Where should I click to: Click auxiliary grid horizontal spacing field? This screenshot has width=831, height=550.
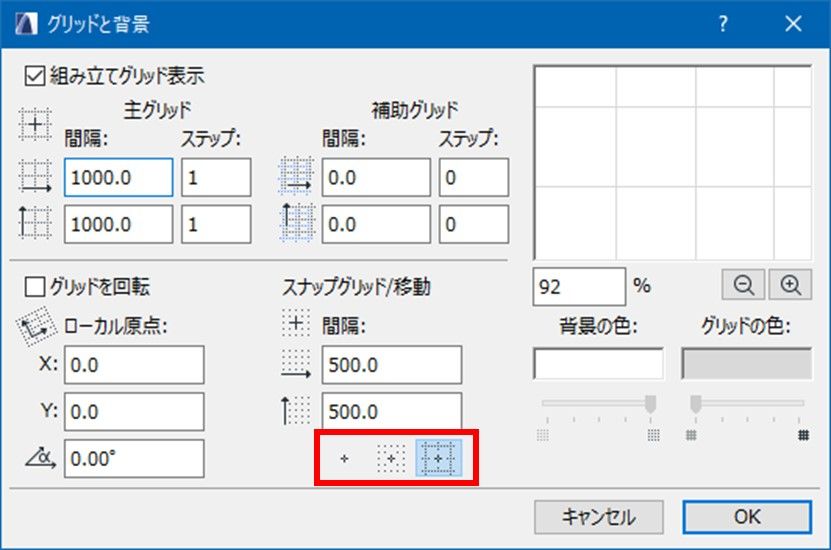[376, 177]
